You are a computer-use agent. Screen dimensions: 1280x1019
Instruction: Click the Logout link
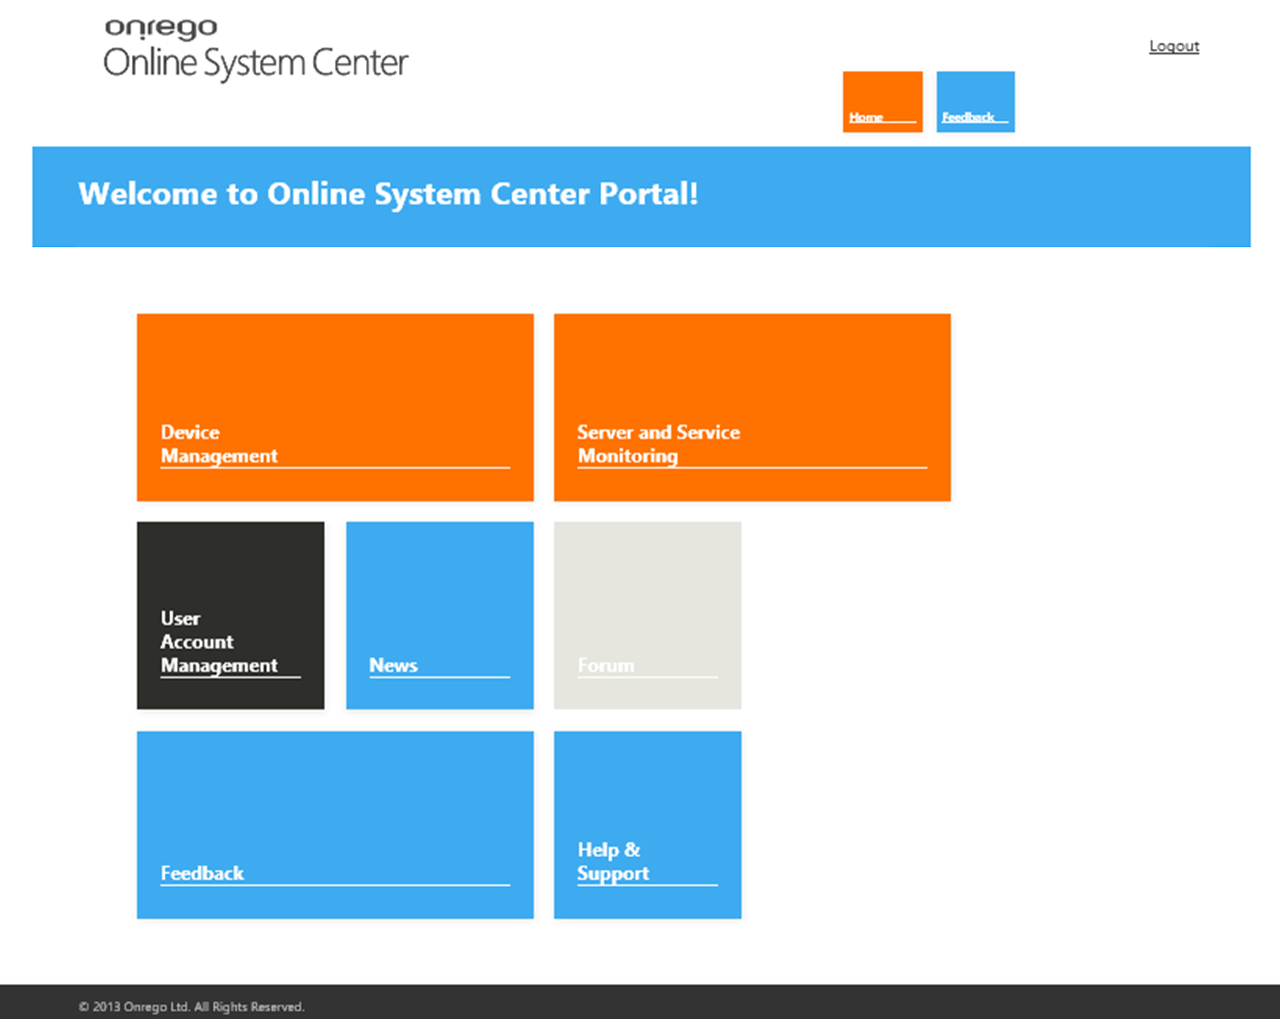[1173, 46]
